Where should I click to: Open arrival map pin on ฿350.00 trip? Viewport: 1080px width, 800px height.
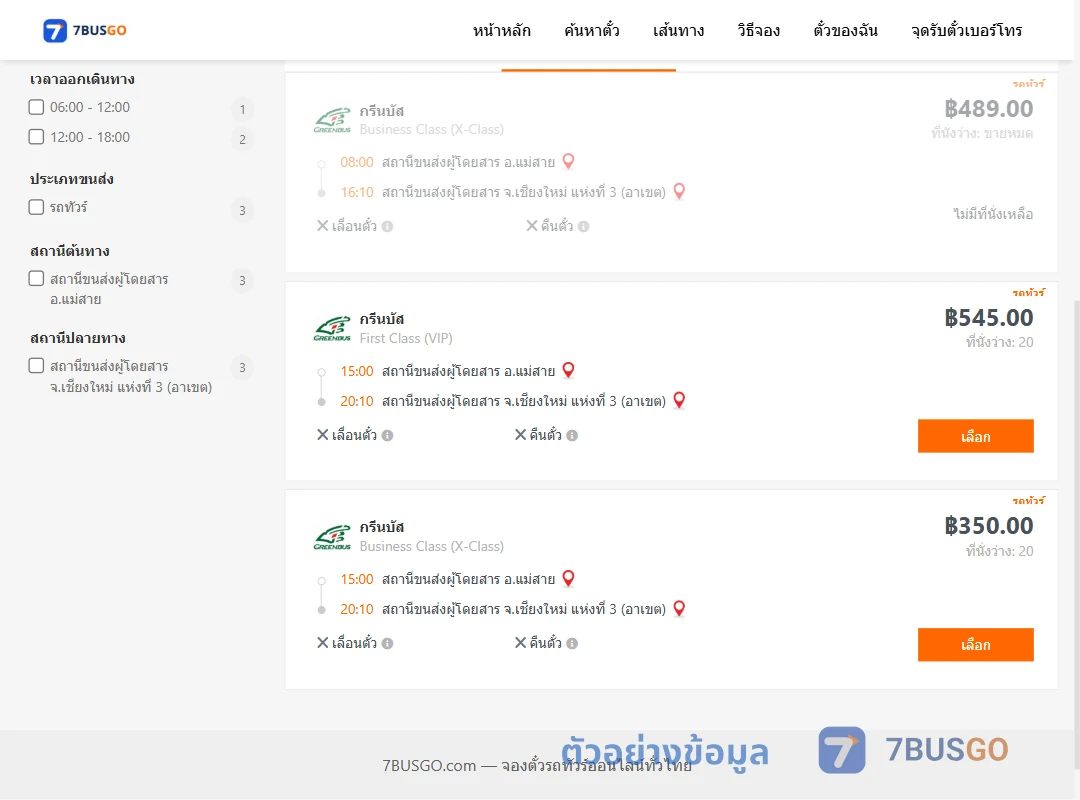679,608
